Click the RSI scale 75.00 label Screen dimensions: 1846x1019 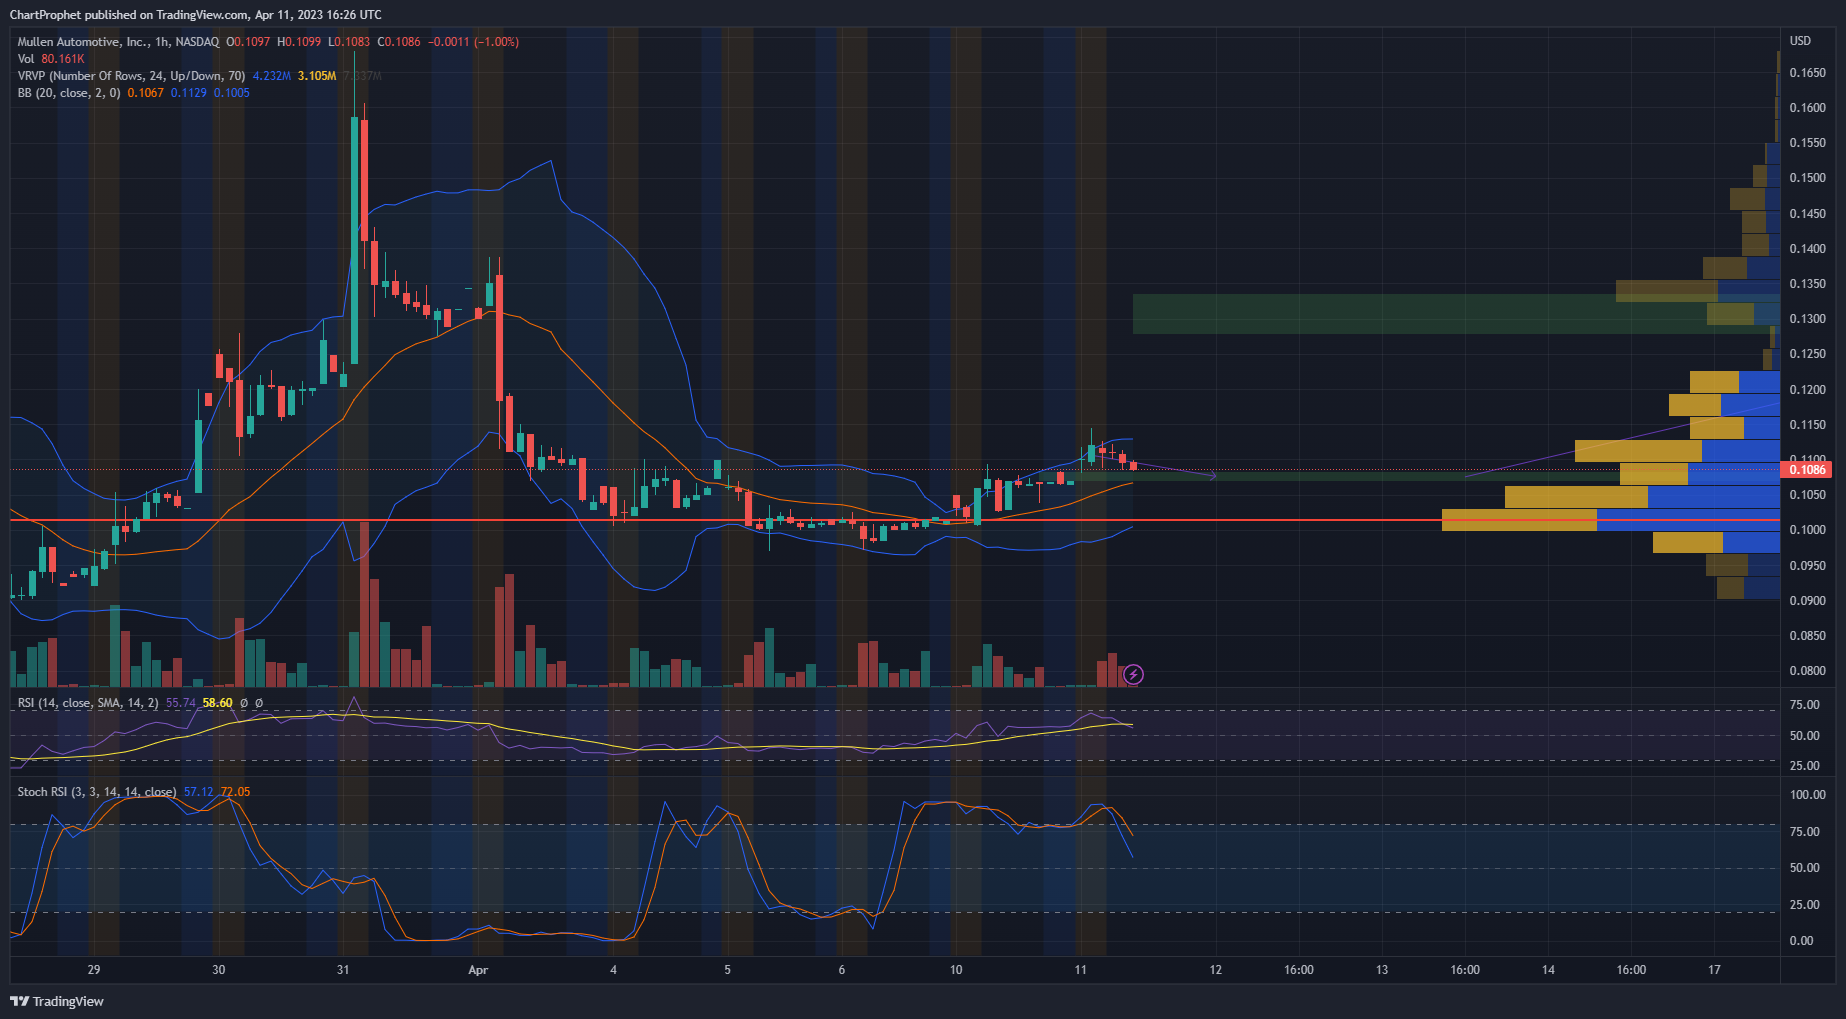pyautogui.click(x=1804, y=705)
